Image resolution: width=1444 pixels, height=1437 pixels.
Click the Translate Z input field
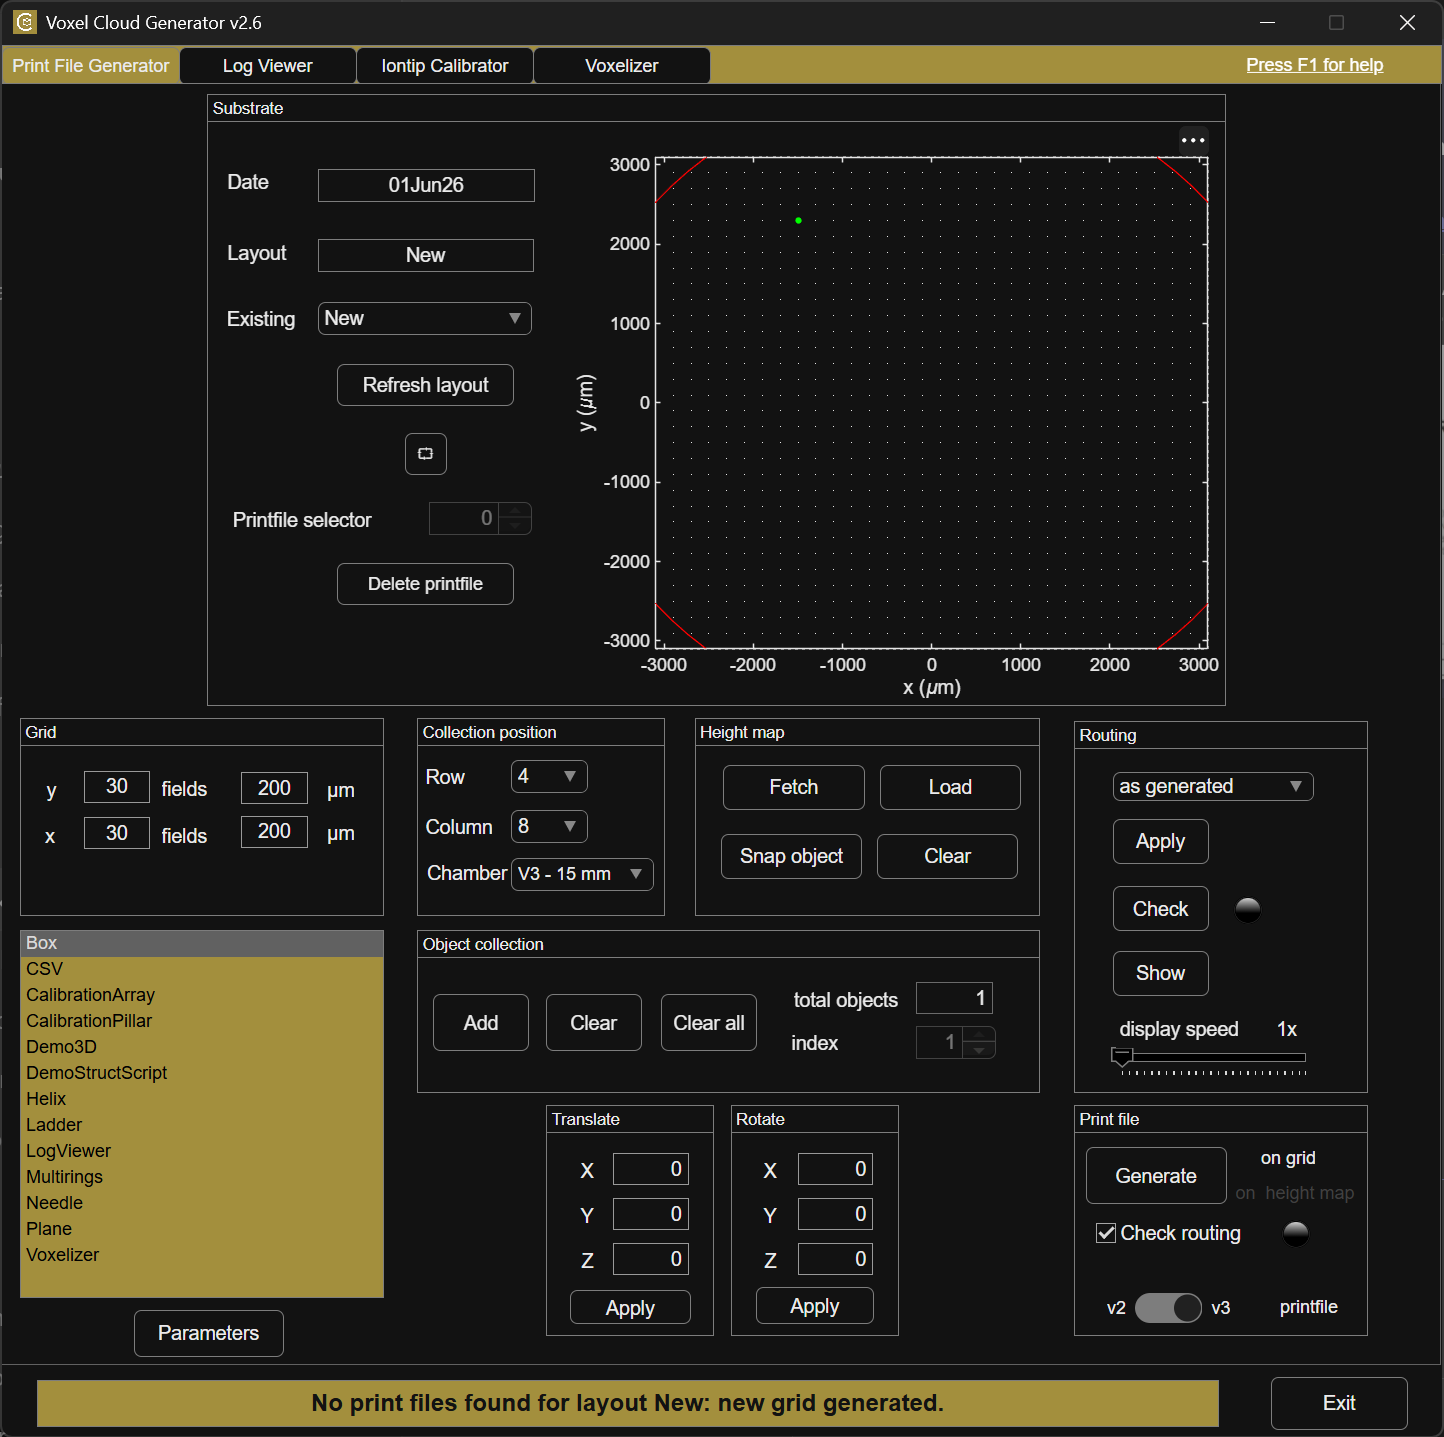point(651,1259)
